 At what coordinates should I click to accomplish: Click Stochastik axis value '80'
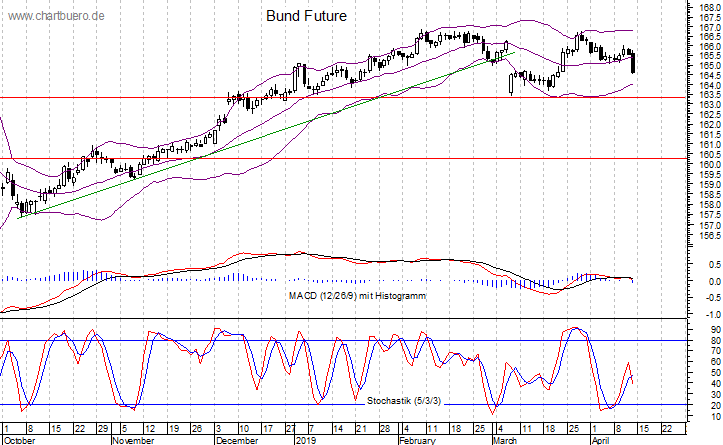pyautogui.click(x=716, y=341)
